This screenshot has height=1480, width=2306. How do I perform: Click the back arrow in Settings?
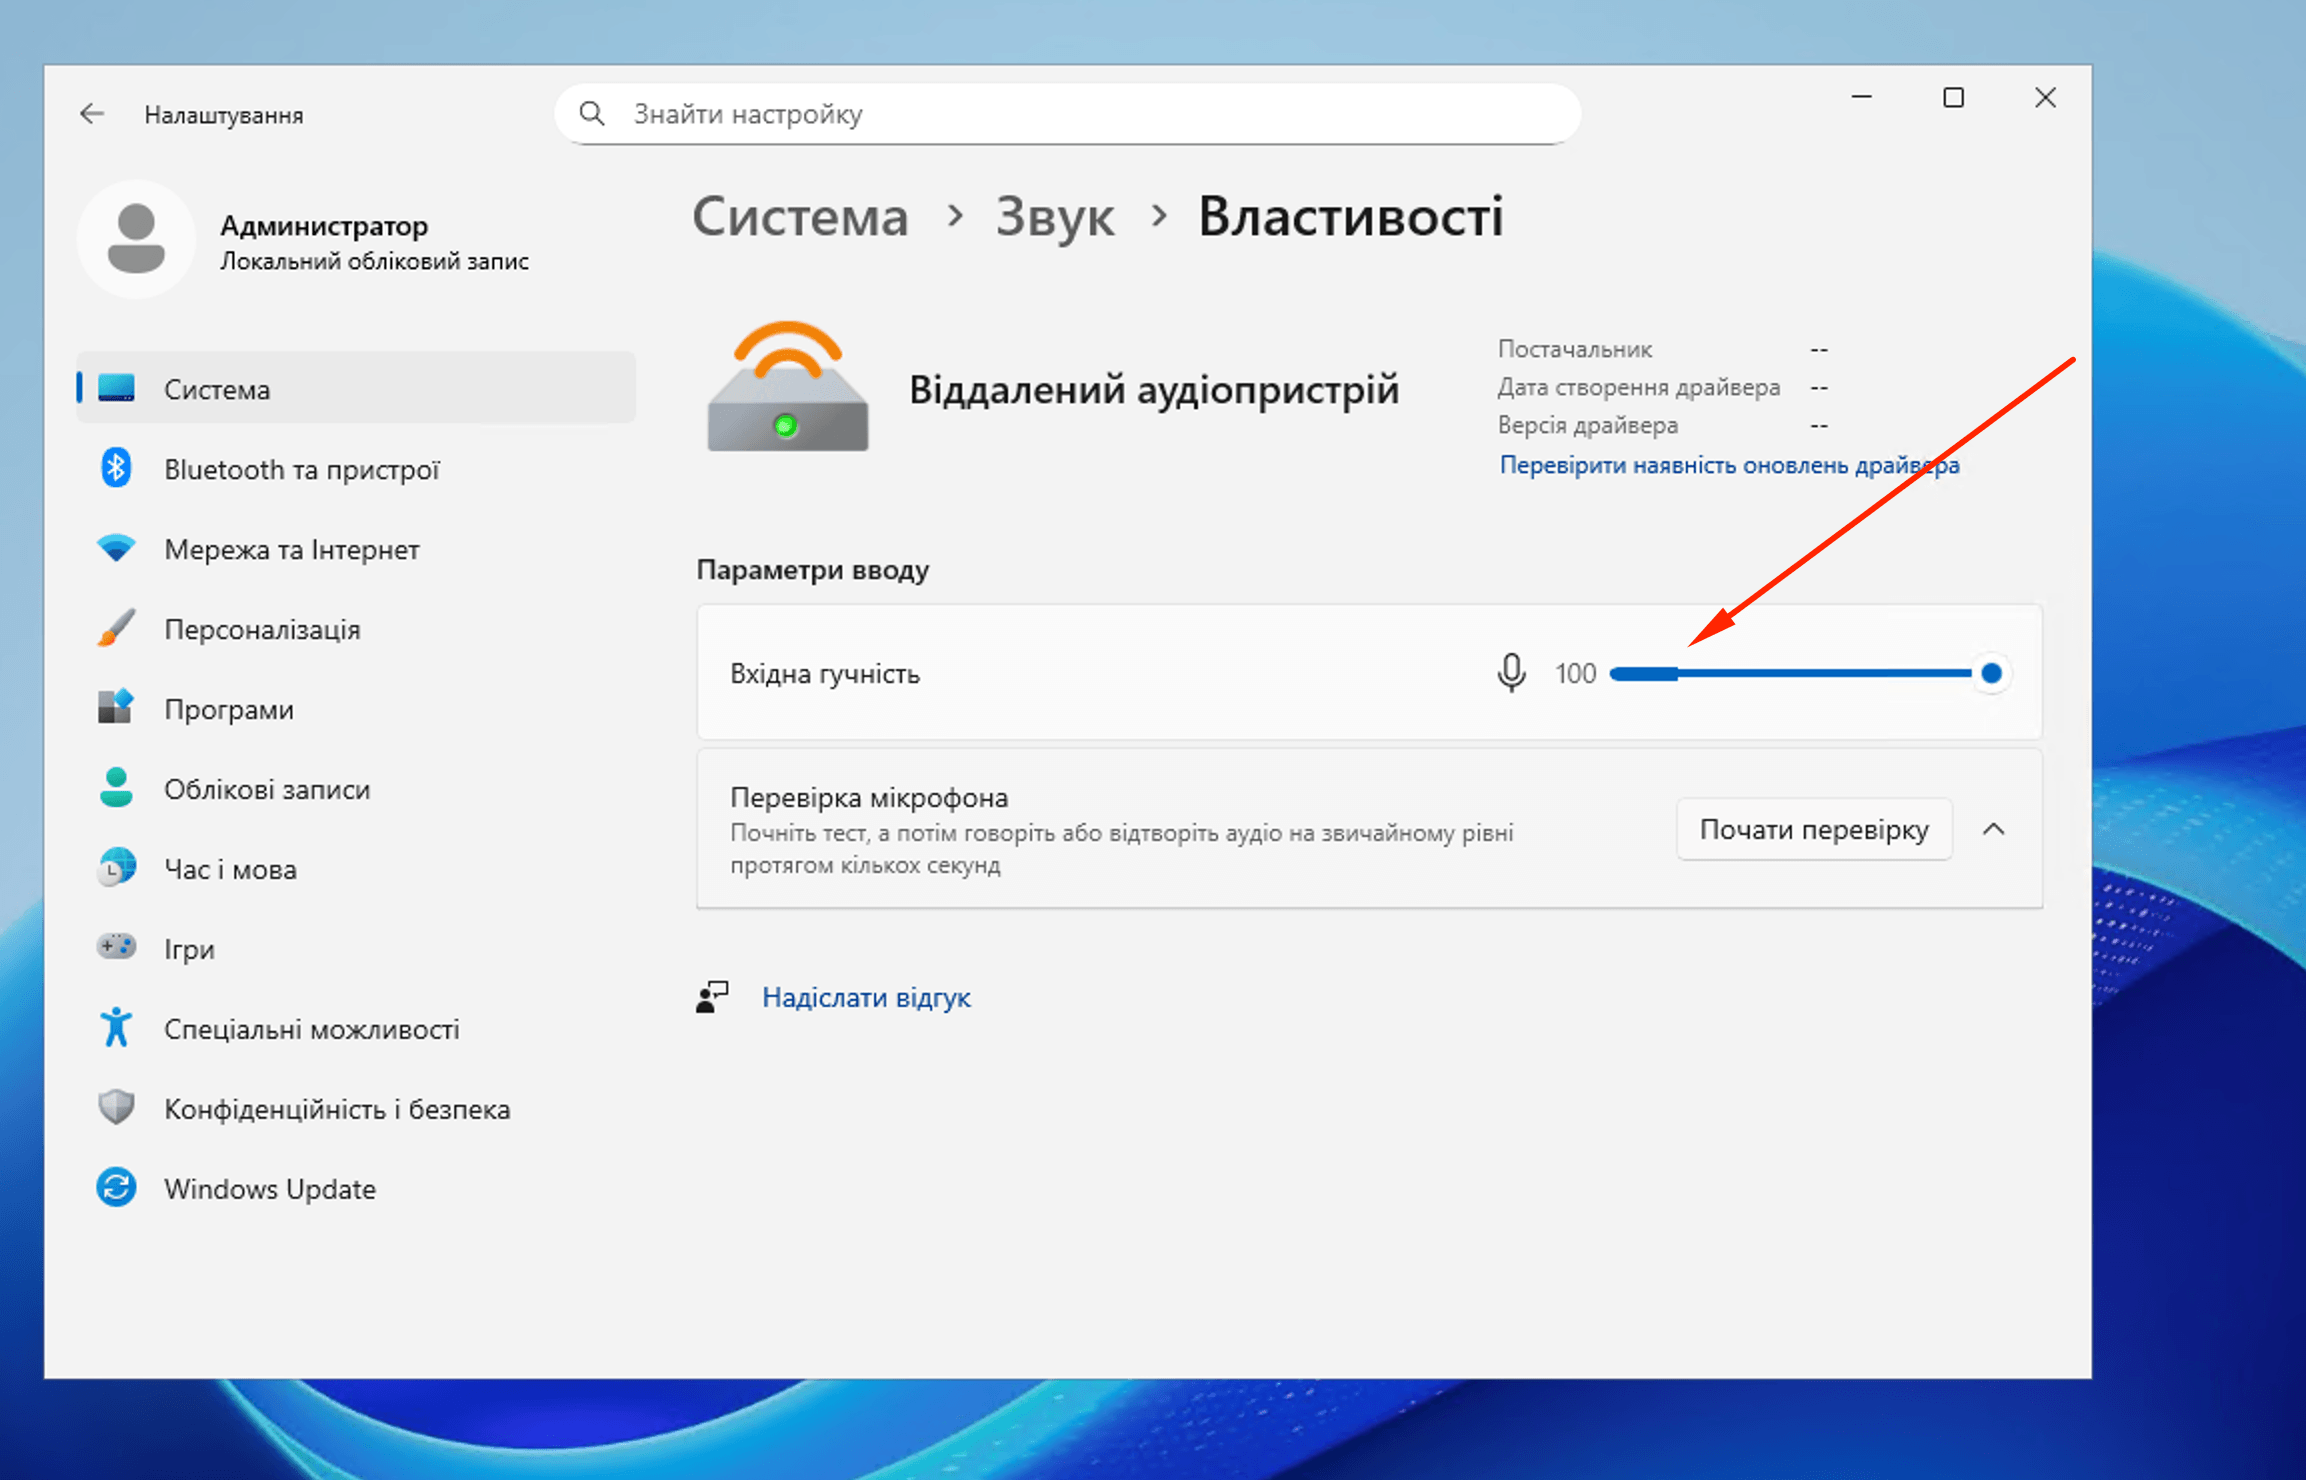(x=92, y=114)
